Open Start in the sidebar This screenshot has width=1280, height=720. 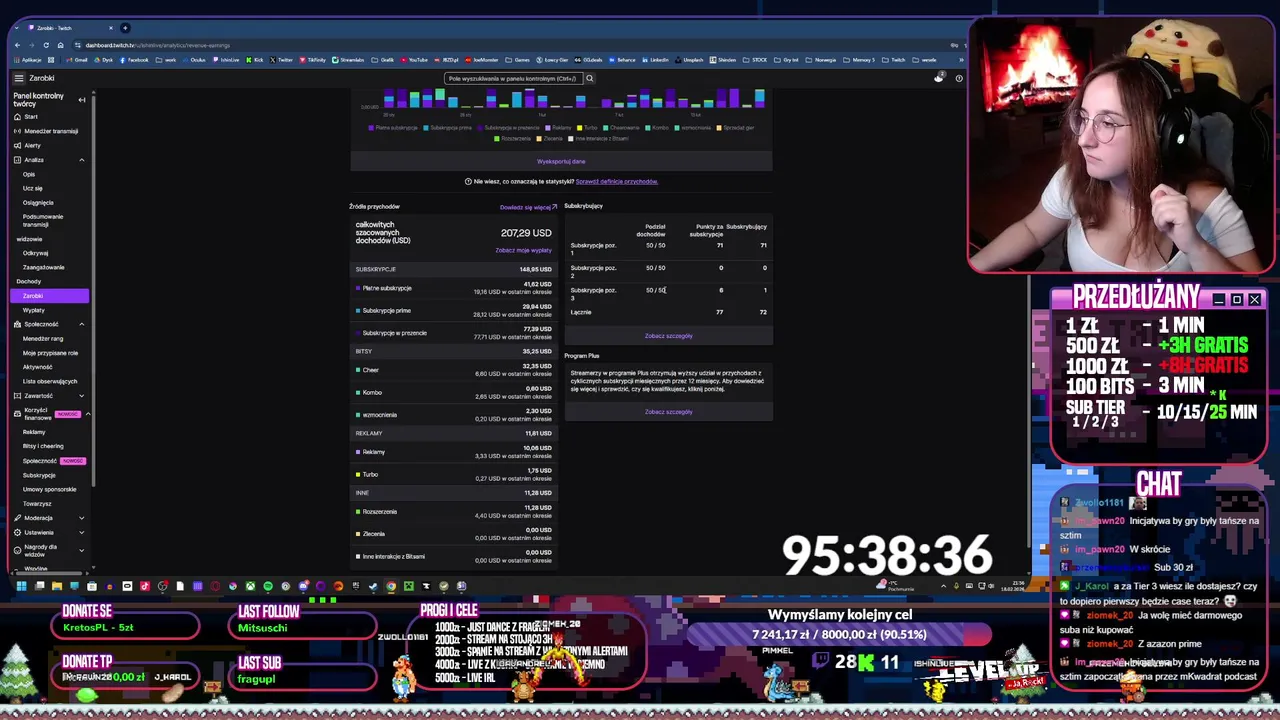(31, 117)
